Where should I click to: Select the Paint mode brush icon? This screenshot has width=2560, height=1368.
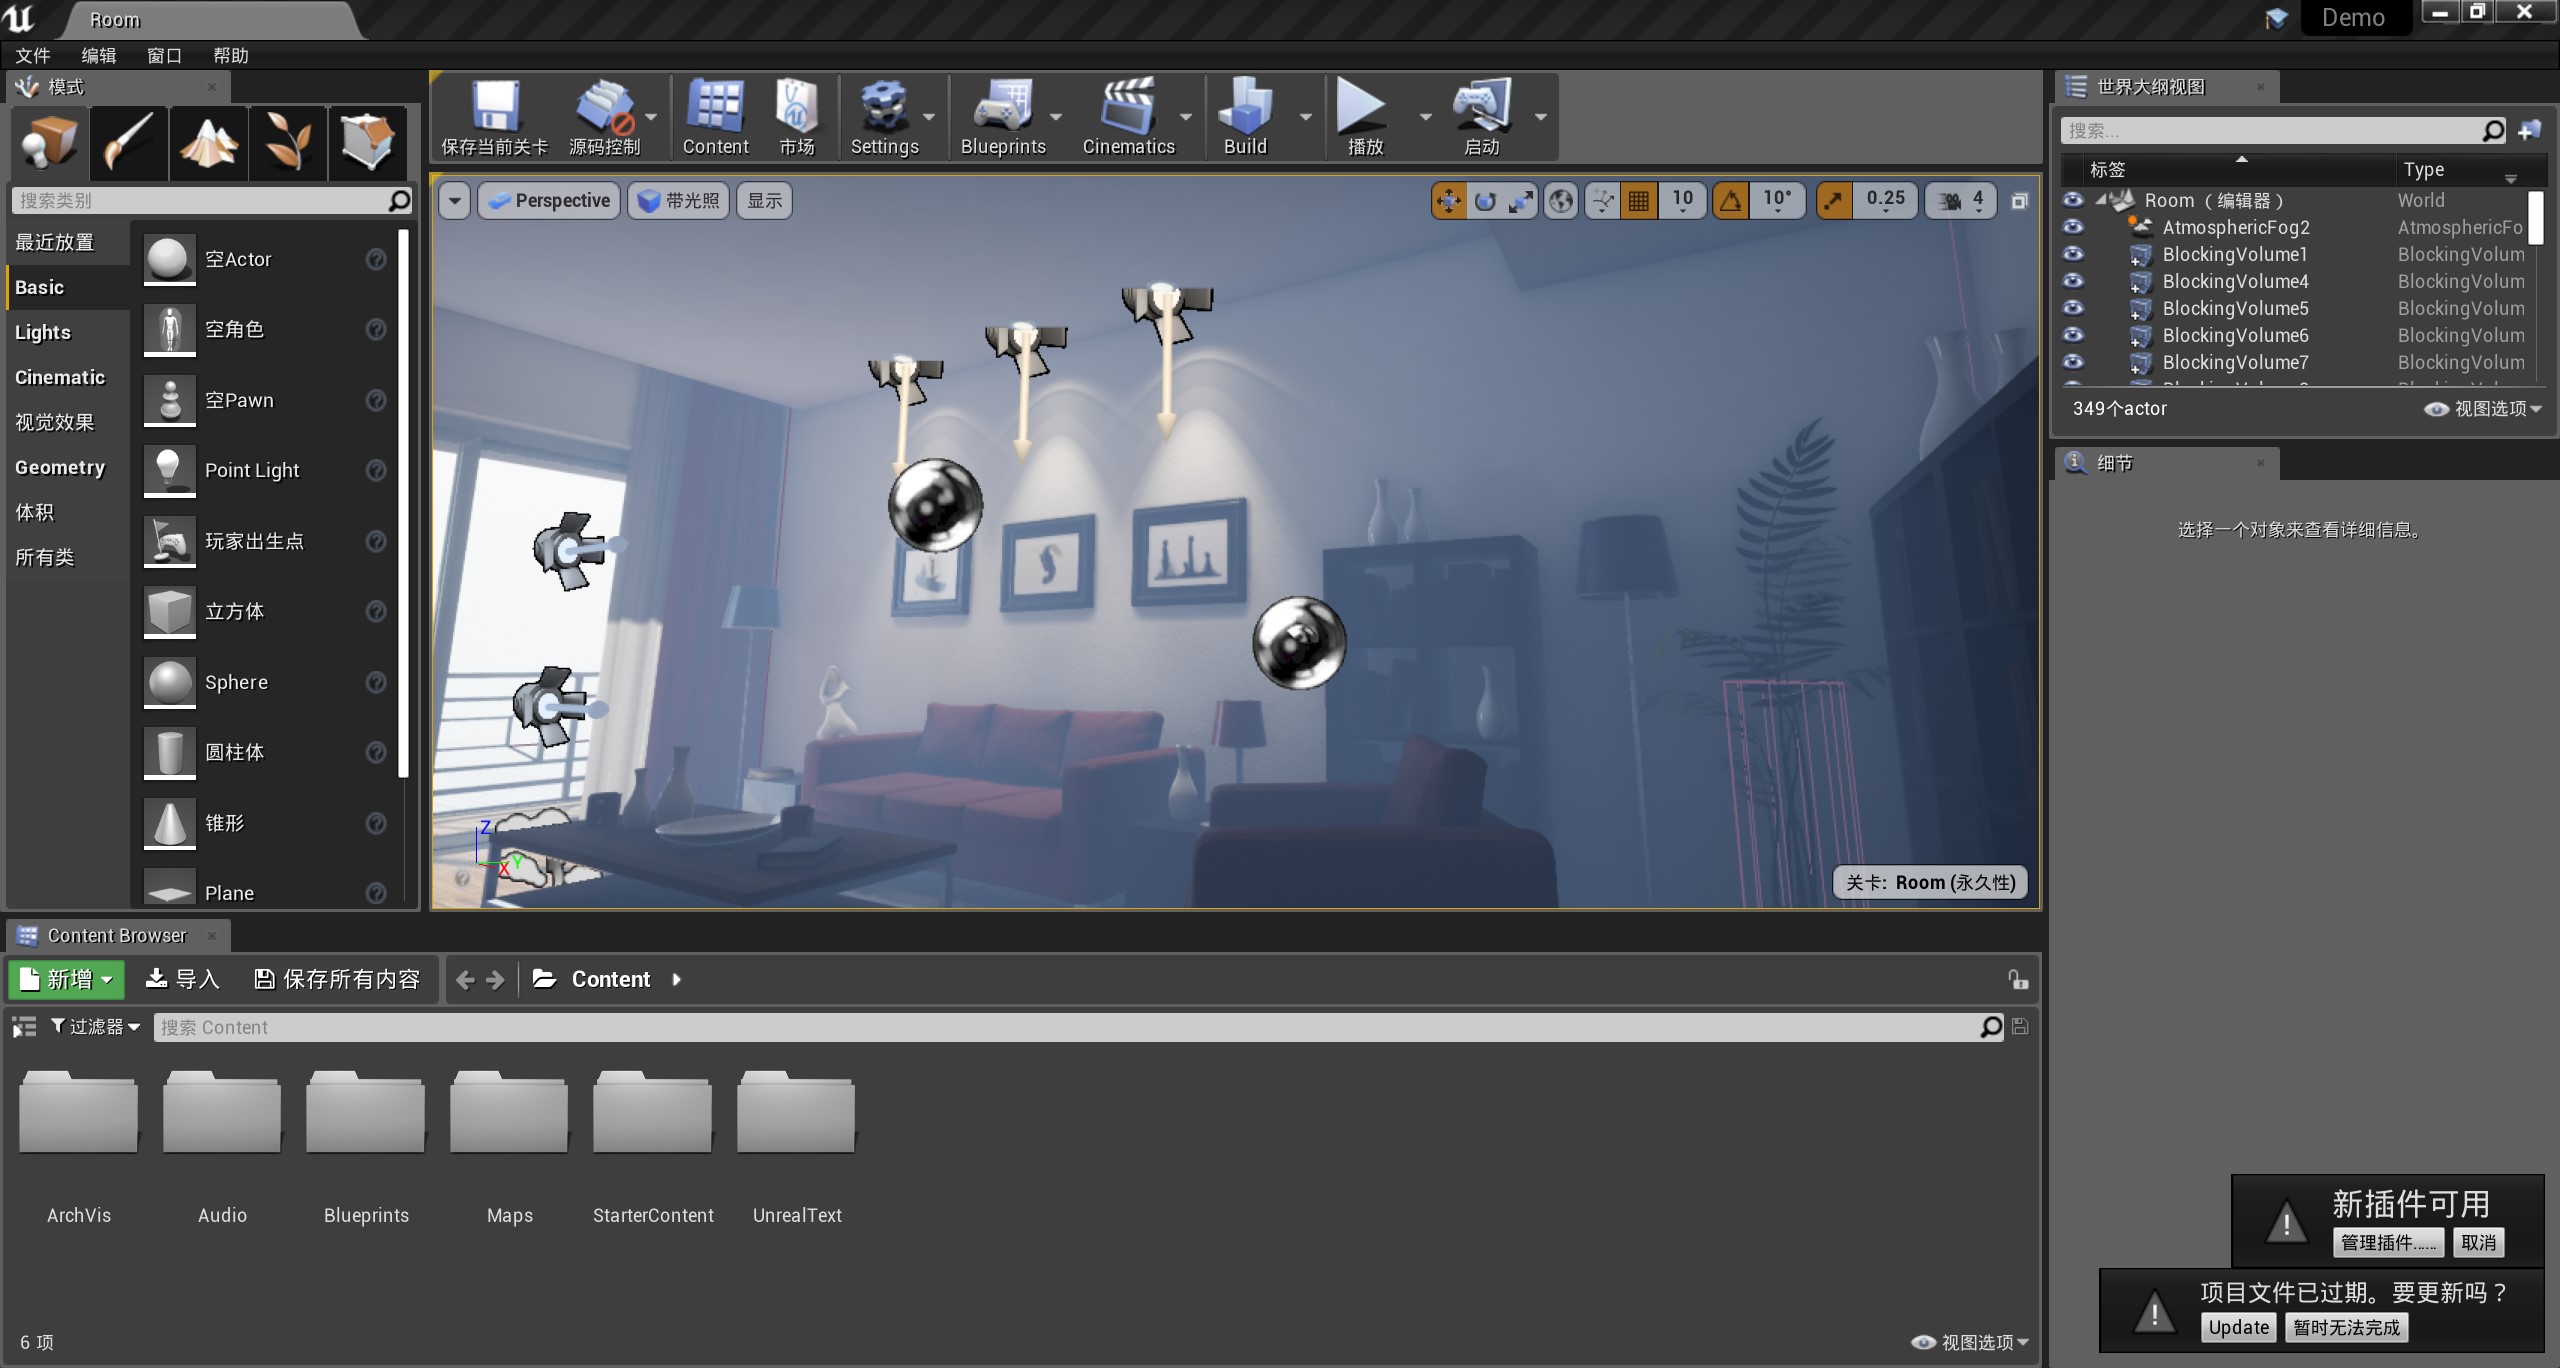point(129,141)
